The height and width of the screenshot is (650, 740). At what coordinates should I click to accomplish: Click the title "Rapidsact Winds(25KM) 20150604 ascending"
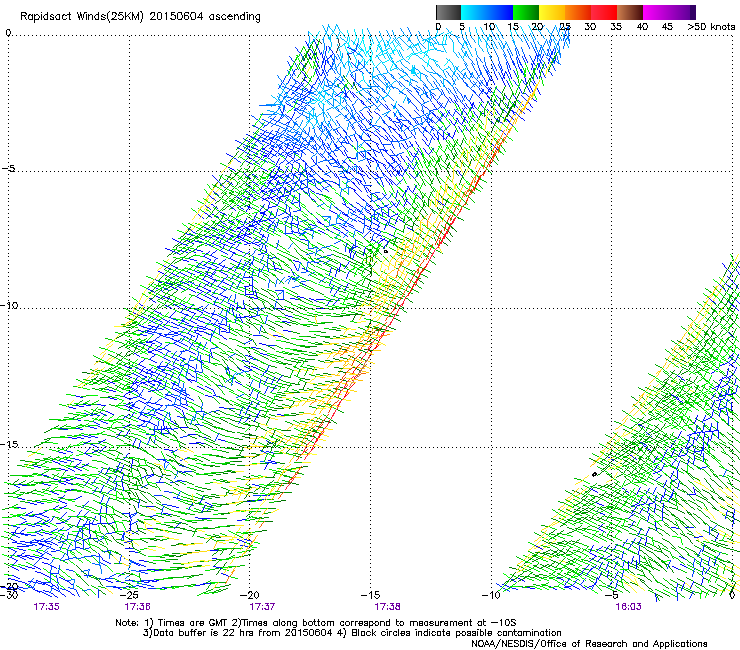pos(140,17)
